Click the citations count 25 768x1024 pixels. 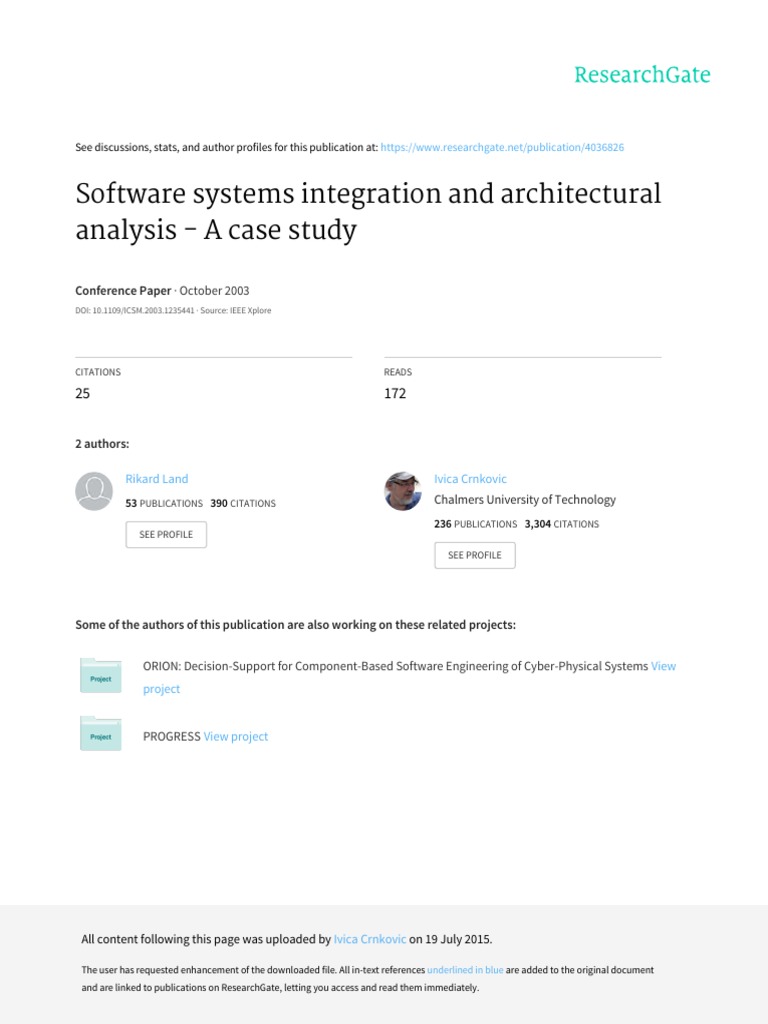click(x=82, y=393)
